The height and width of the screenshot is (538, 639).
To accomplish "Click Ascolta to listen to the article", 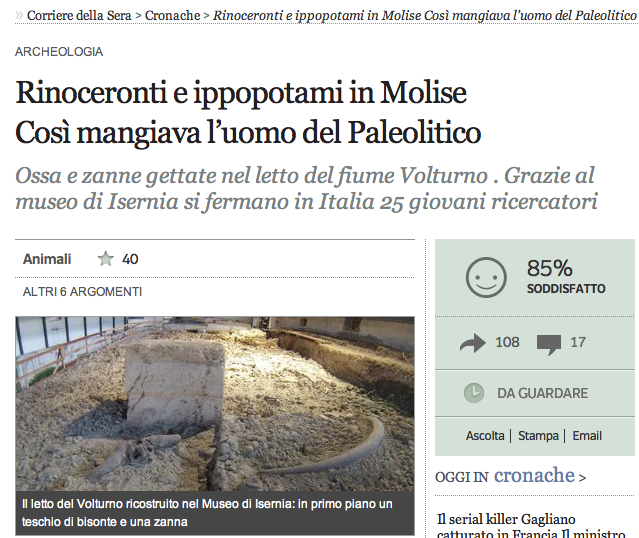I will pyautogui.click(x=485, y=436).
